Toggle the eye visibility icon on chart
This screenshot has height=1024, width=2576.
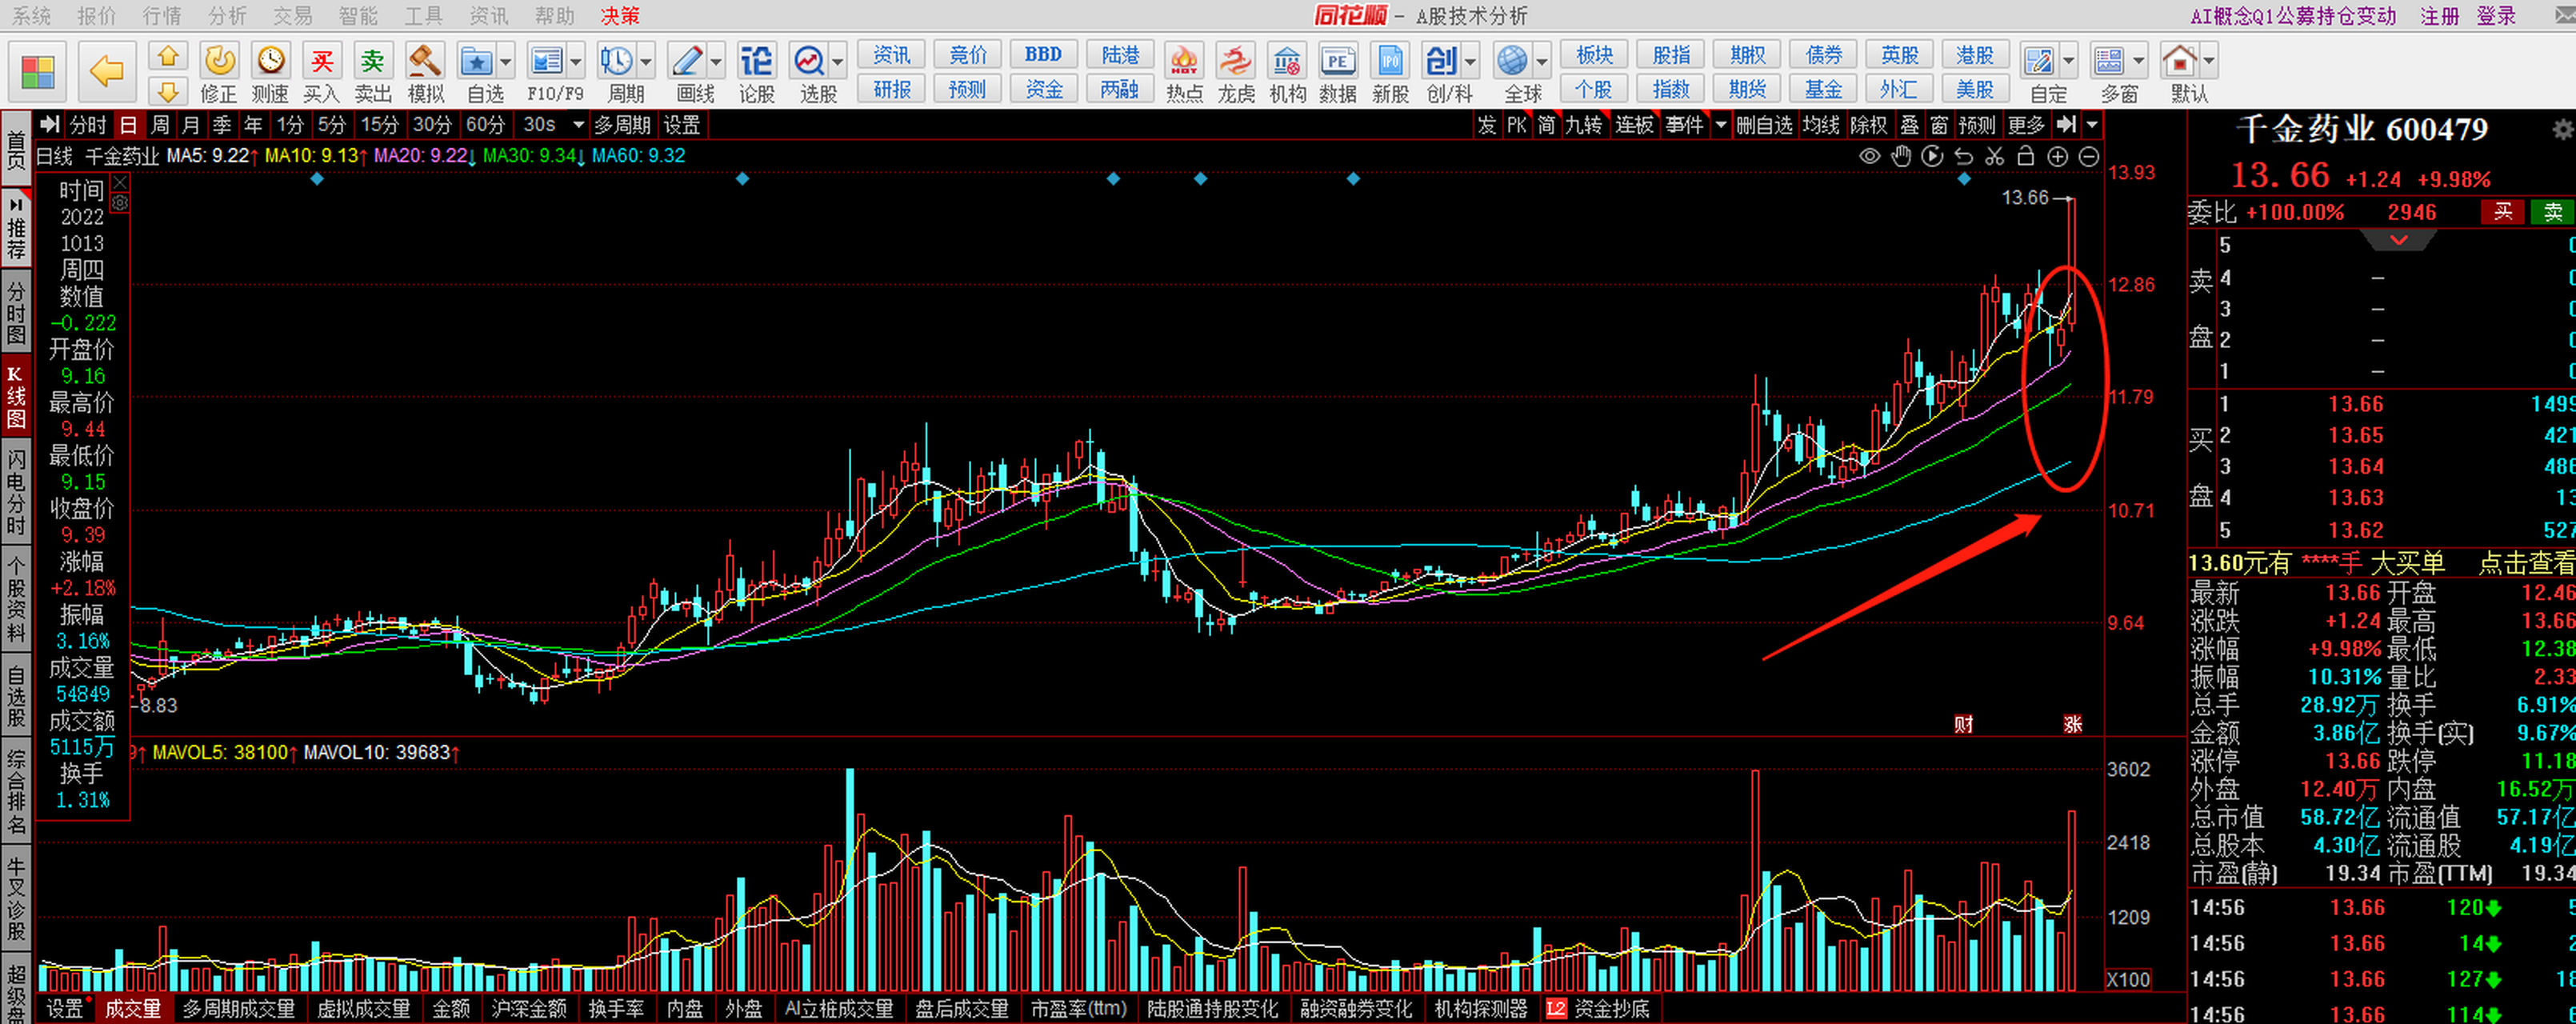(1869, 156)
